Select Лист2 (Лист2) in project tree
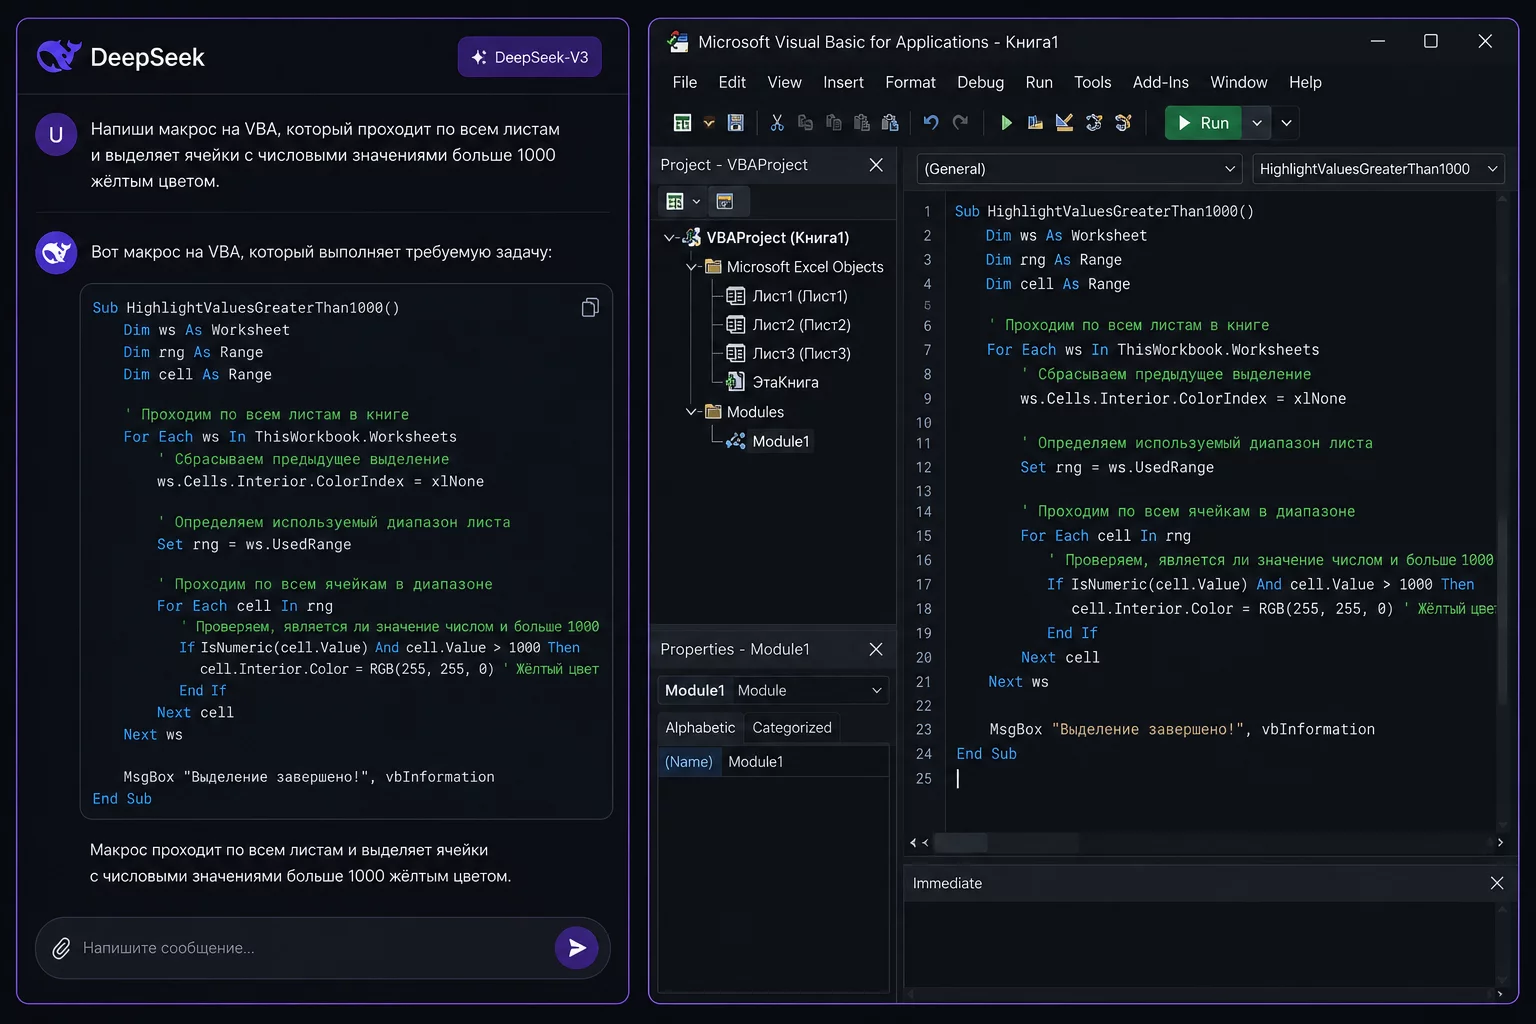This screenshot has width=1536, height=1024. click(788, 325)
